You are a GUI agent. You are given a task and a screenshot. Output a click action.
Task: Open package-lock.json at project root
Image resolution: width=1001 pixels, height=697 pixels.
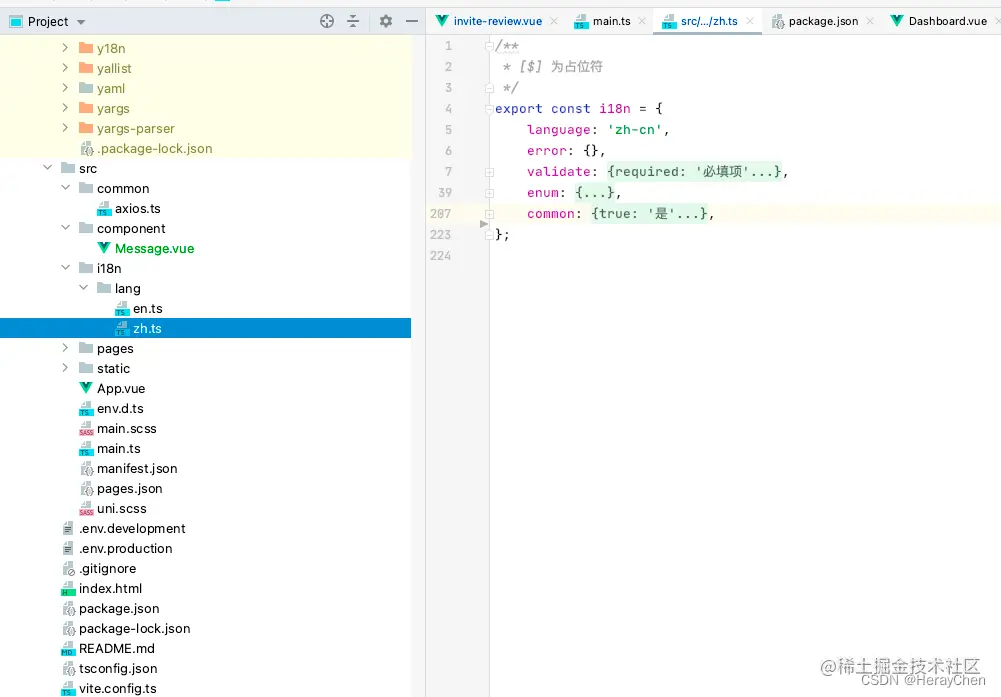pos(135,629)
